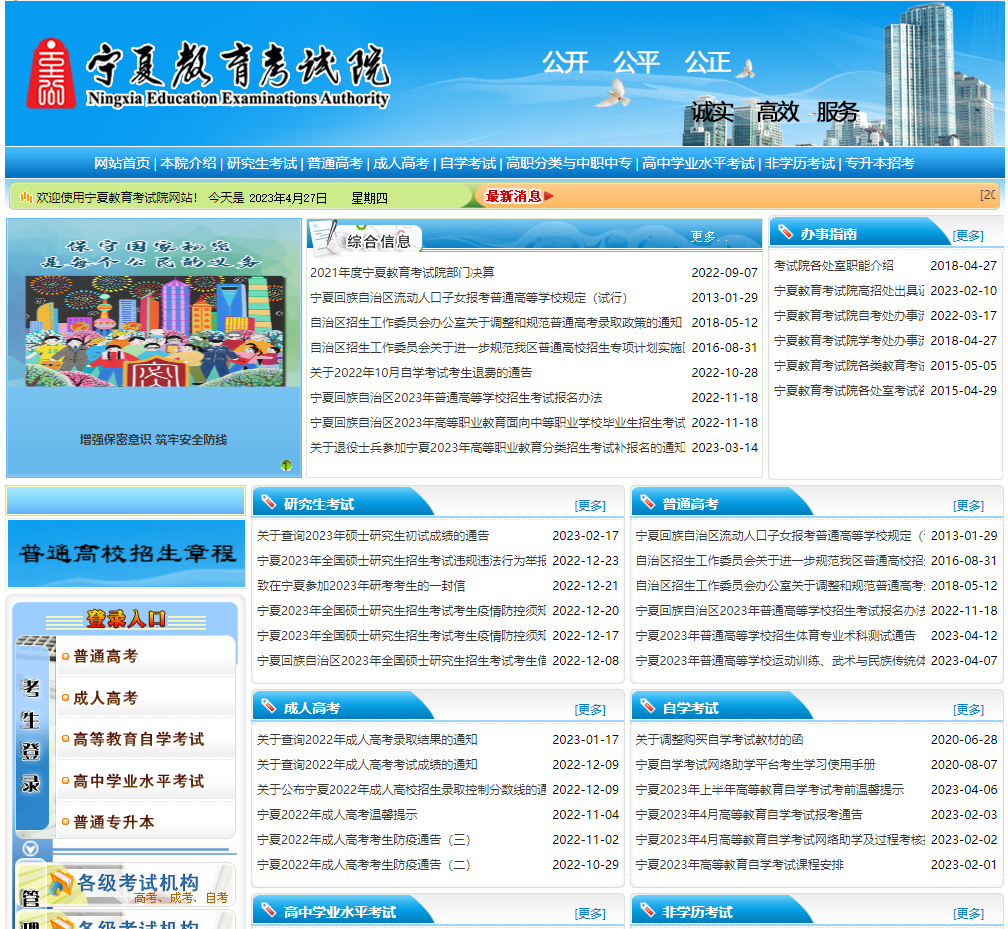Click [更多] next to 自学考试 panel
The image size is (1008, 929).
click(x=968, y=709)
